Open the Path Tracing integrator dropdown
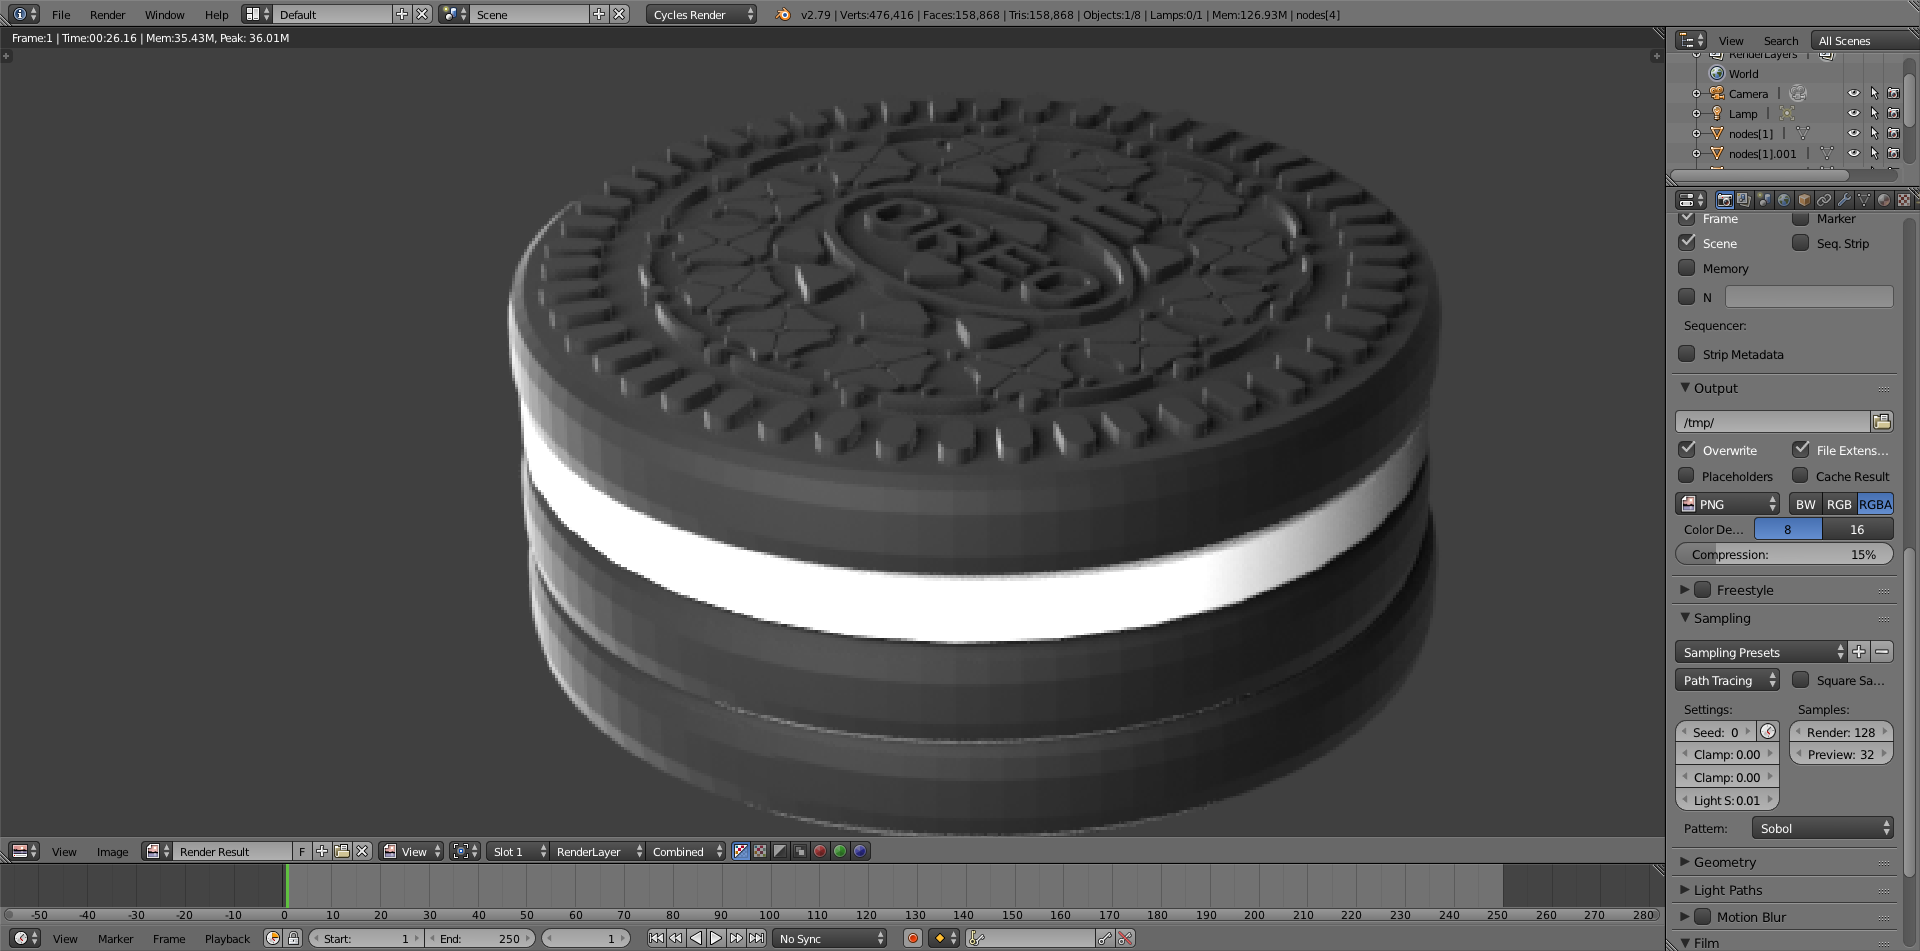Viewport: 1920px width, 951px height. pyautogui.click(x=1727, y=680)
